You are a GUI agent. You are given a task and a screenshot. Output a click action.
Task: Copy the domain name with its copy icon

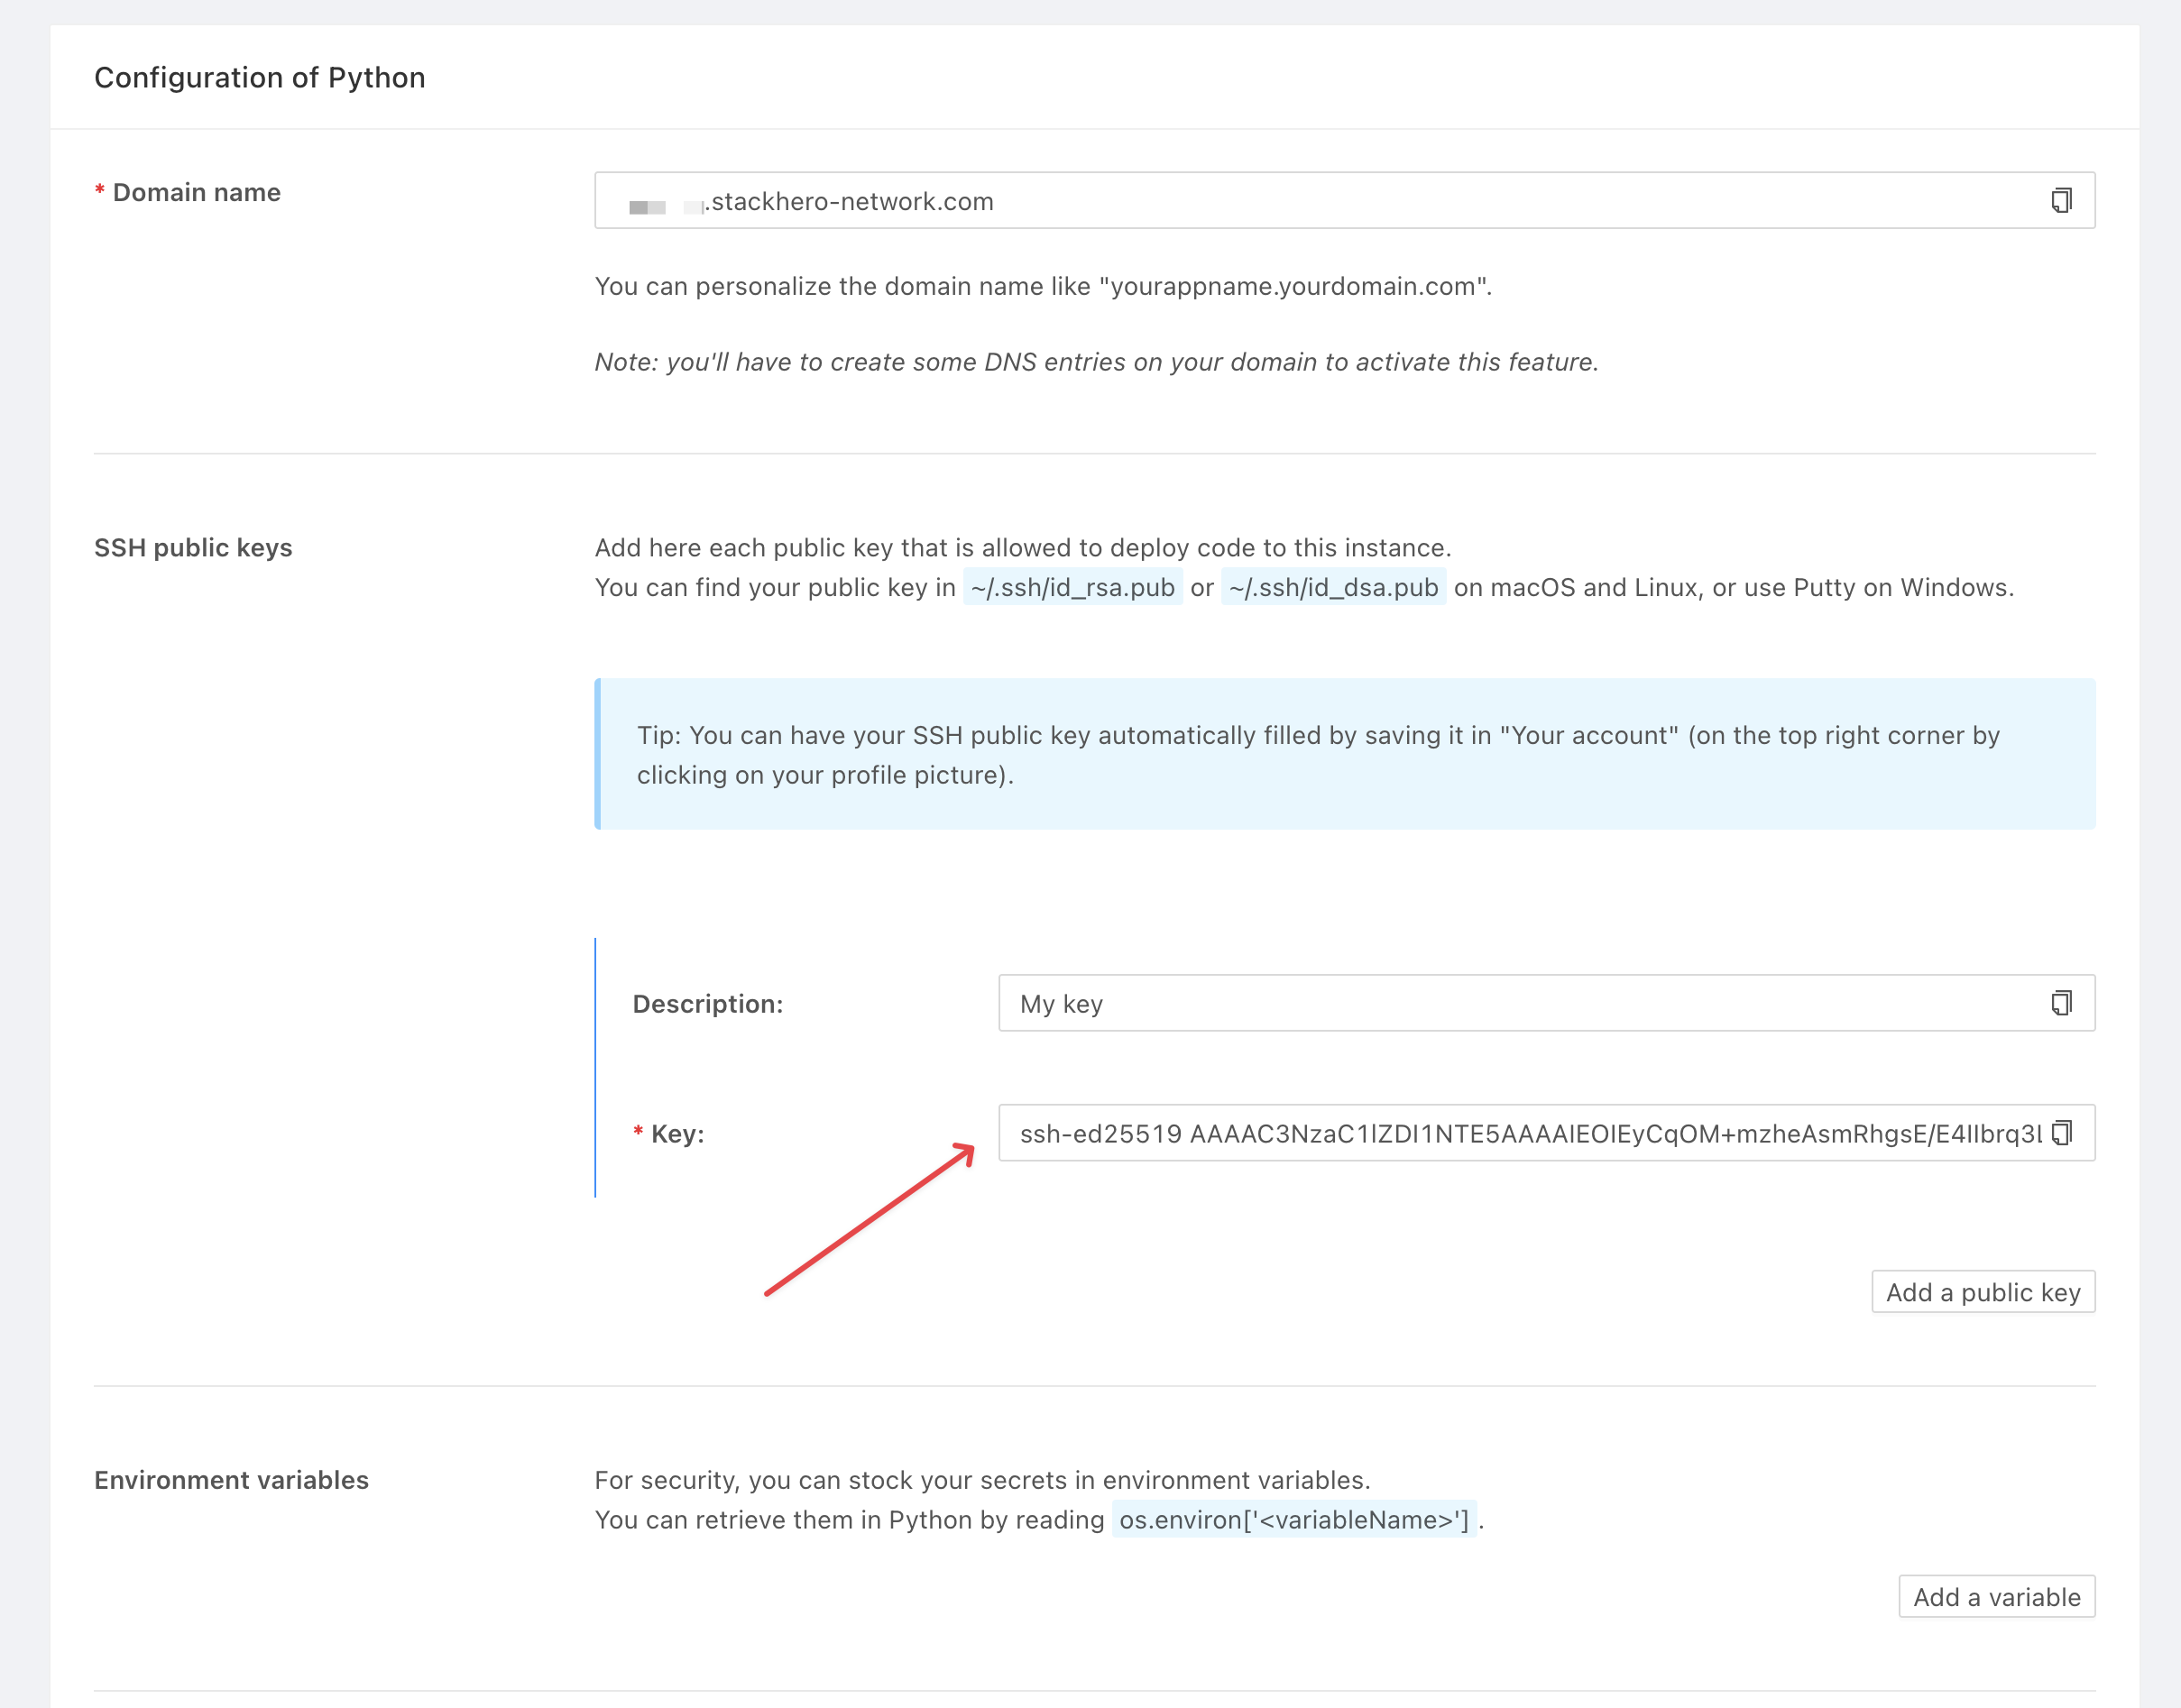point(2061,201)
